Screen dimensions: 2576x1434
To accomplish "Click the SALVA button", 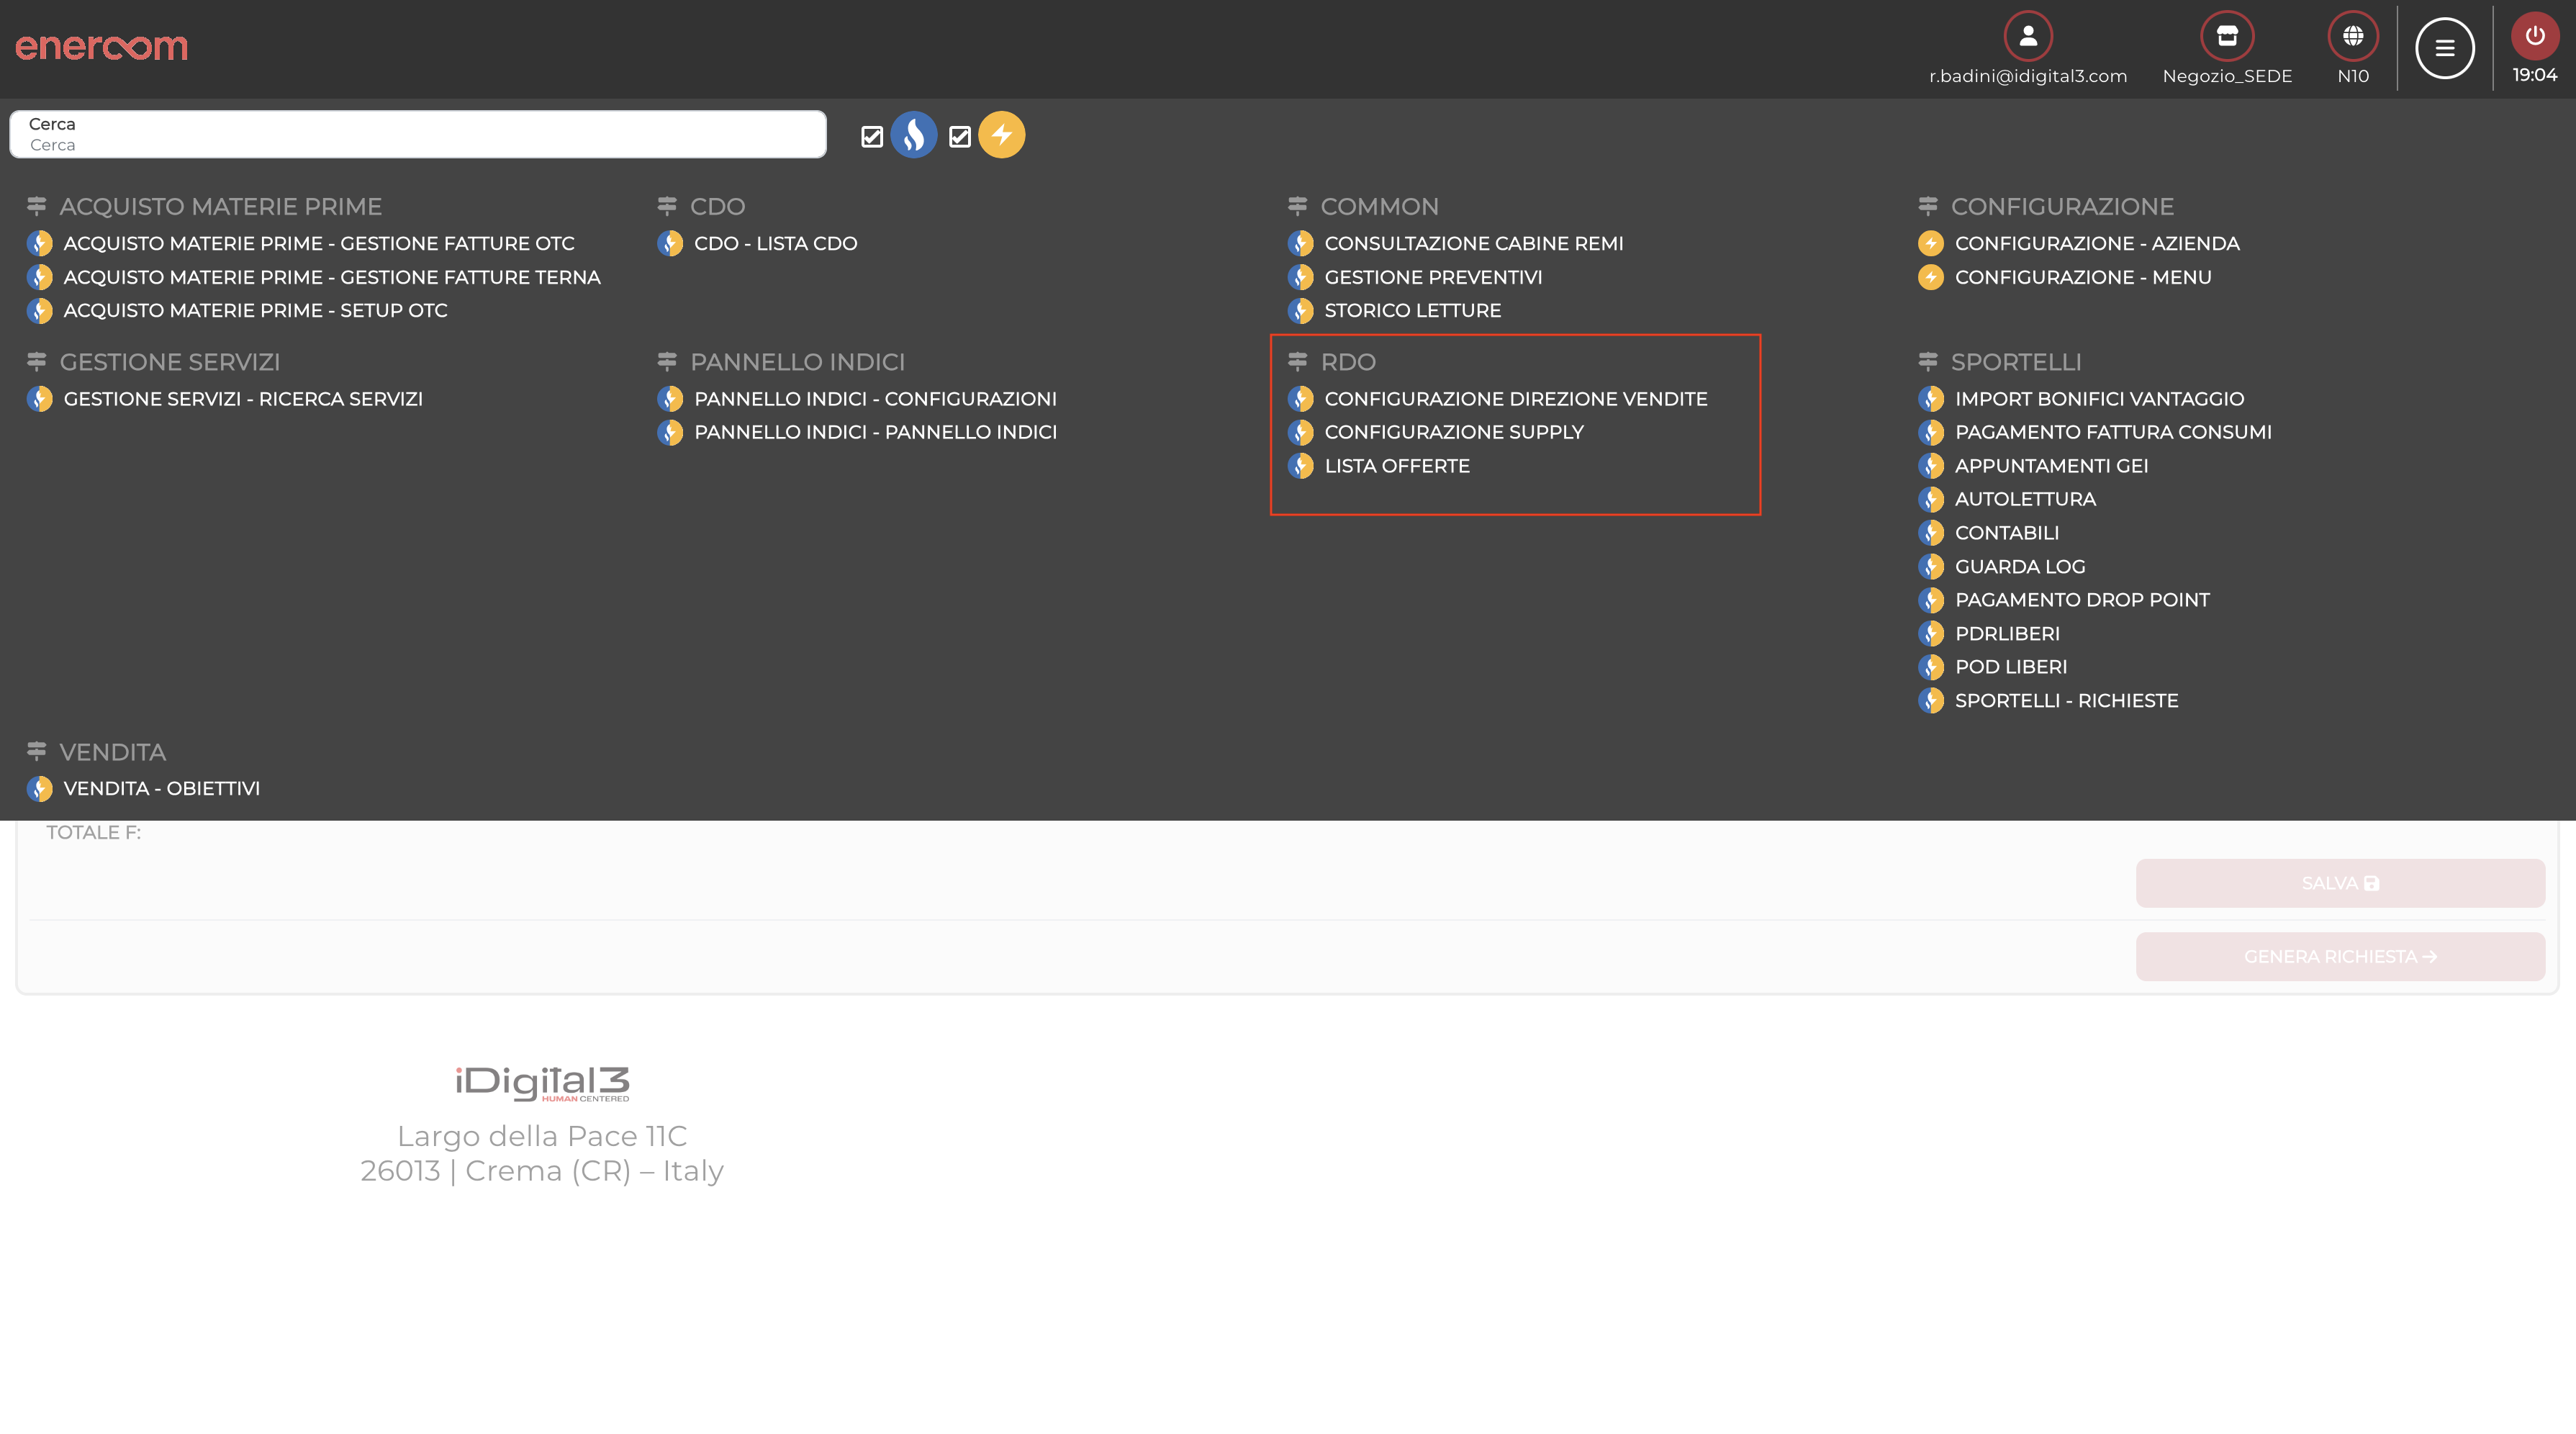I will point(2339,883).
